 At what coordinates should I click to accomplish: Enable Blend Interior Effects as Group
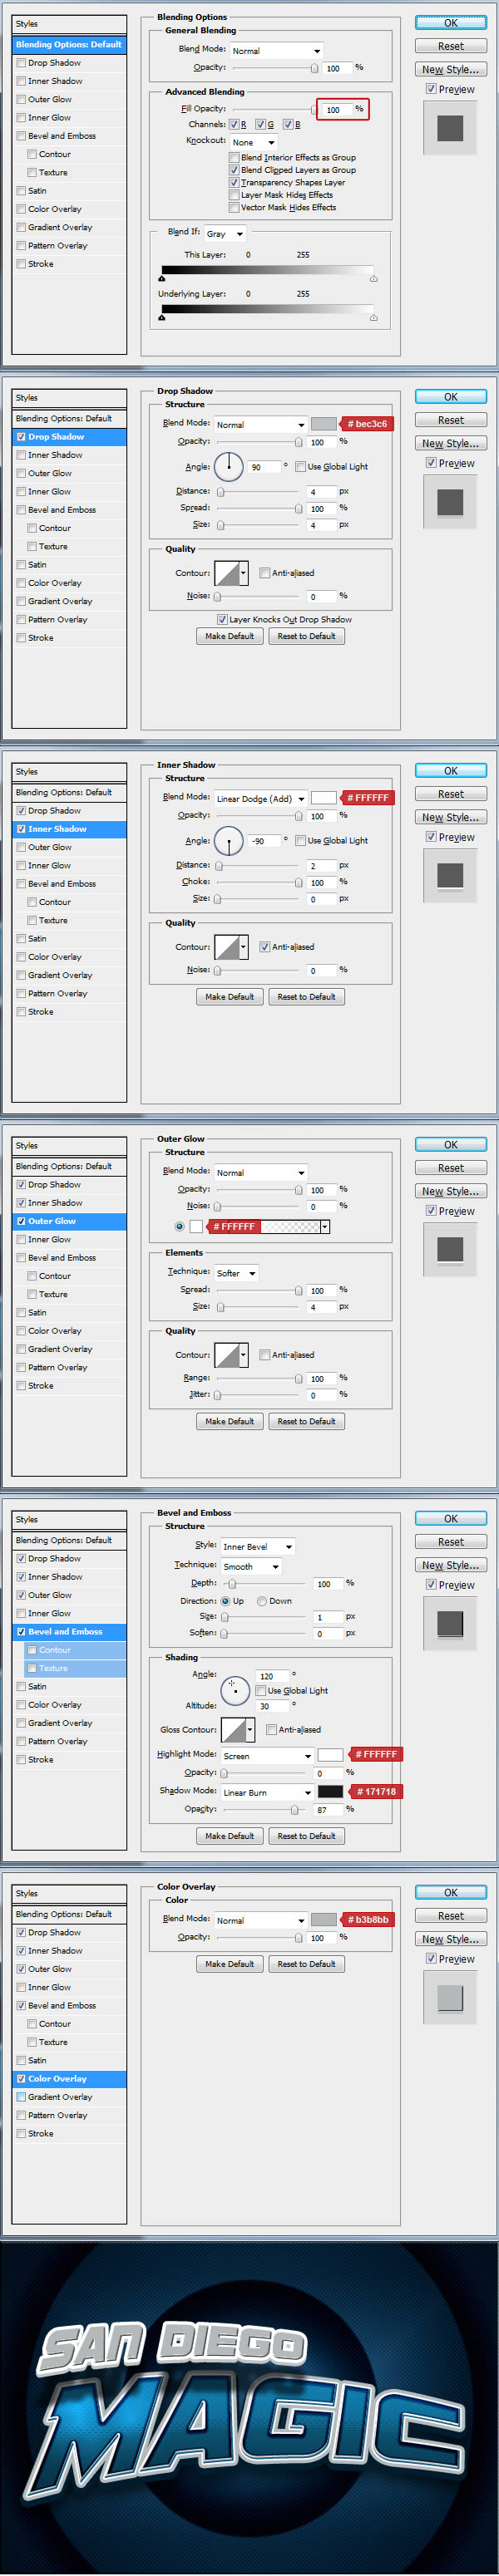click(x=234, y=157)
